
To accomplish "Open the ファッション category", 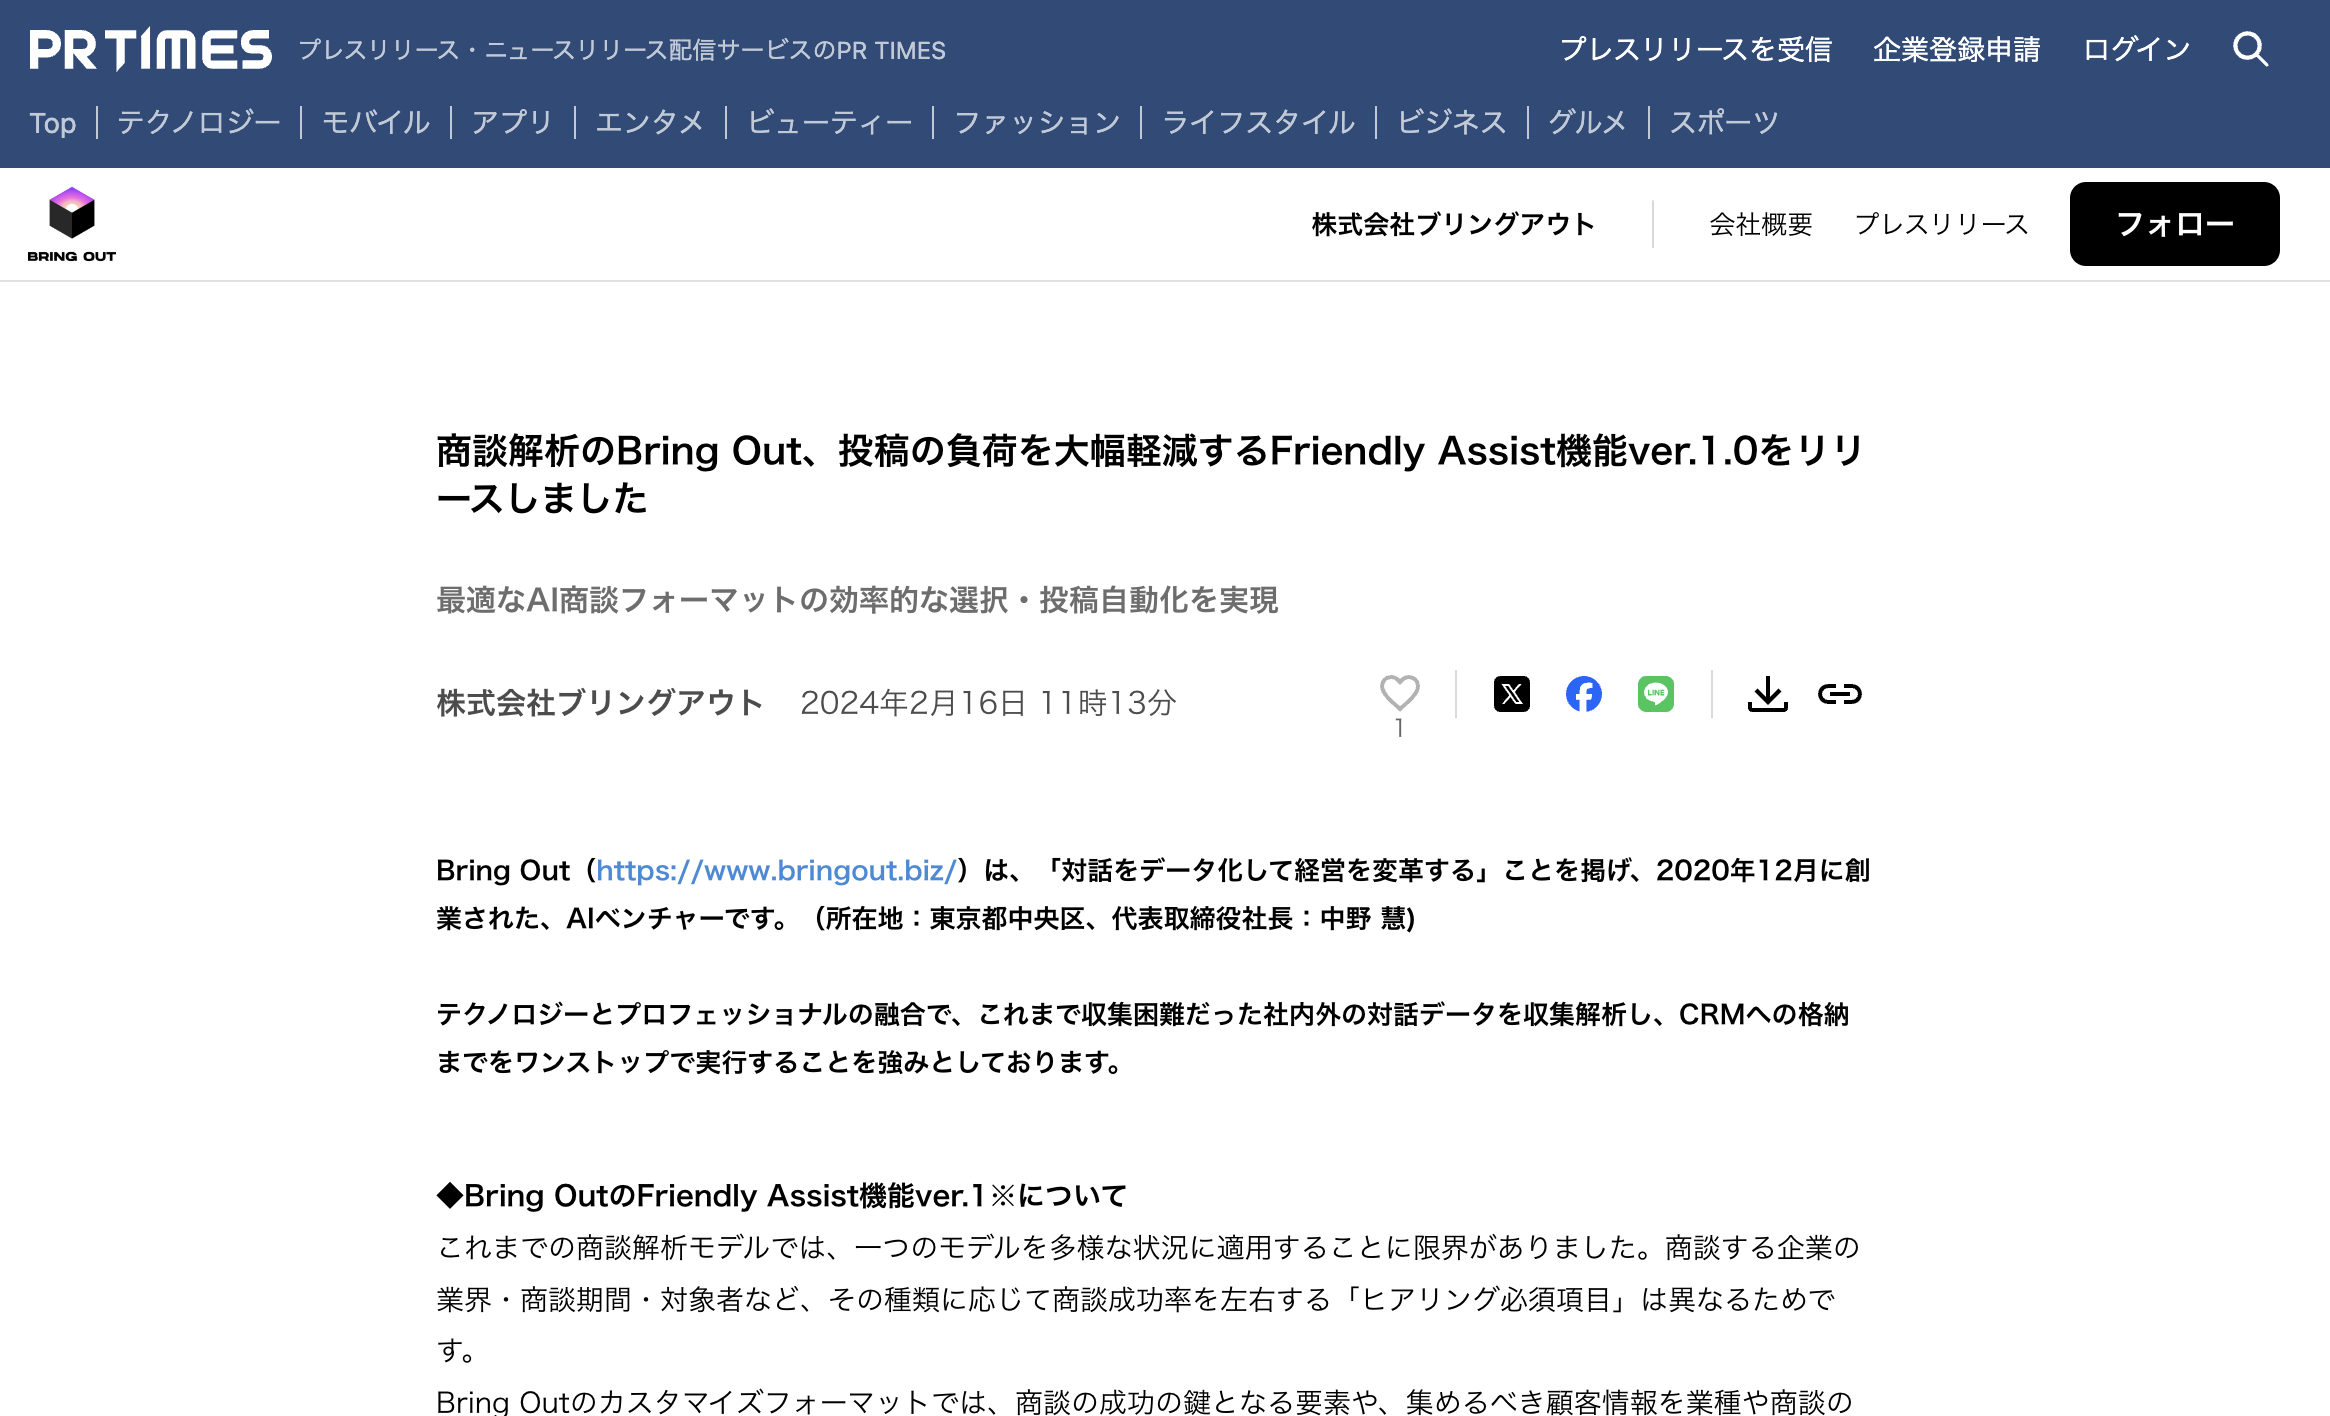I will click(x=1037, y=123).
